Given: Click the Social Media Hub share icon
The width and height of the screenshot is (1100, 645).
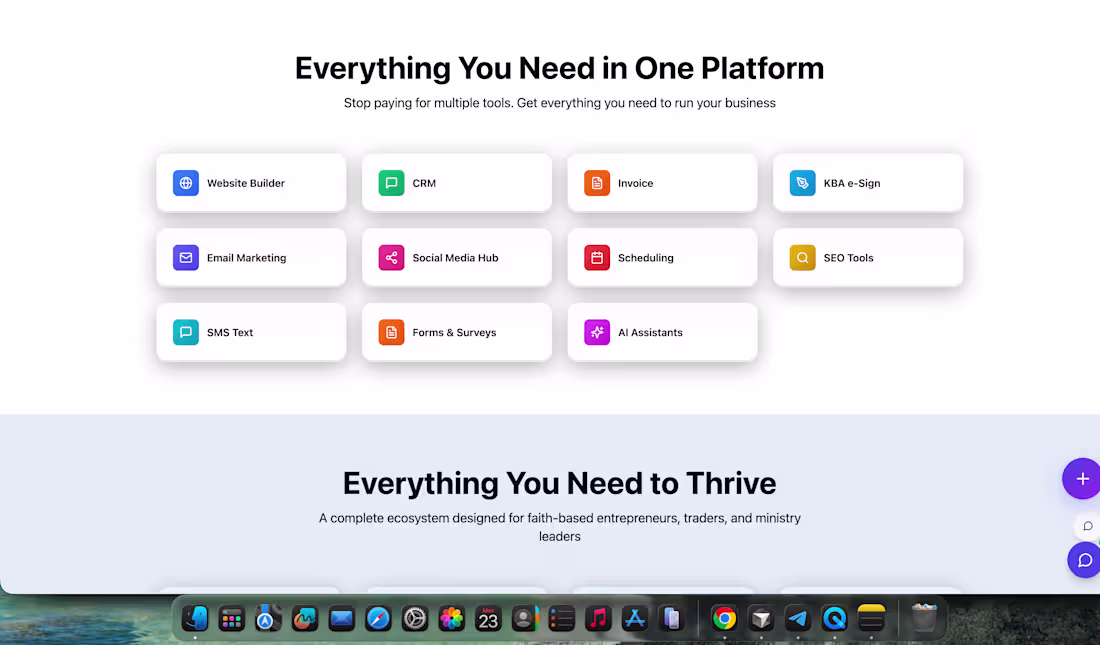Looking at the screenshot, I should click(391, 257).
